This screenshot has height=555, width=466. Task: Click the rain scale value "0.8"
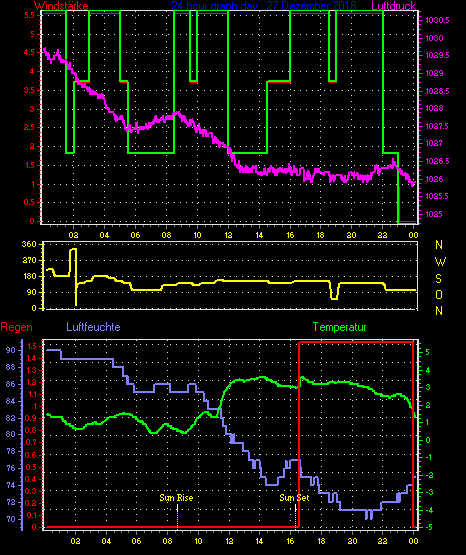pos(32,430)
